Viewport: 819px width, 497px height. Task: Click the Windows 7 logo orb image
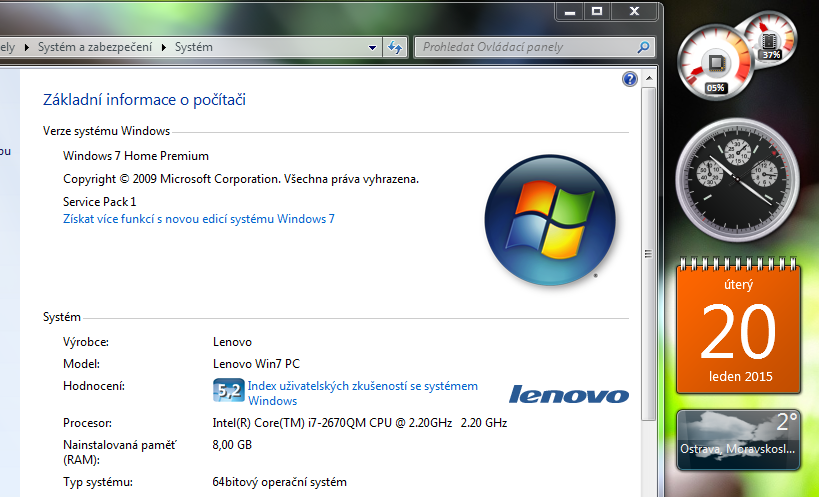[x=544, y=220]
